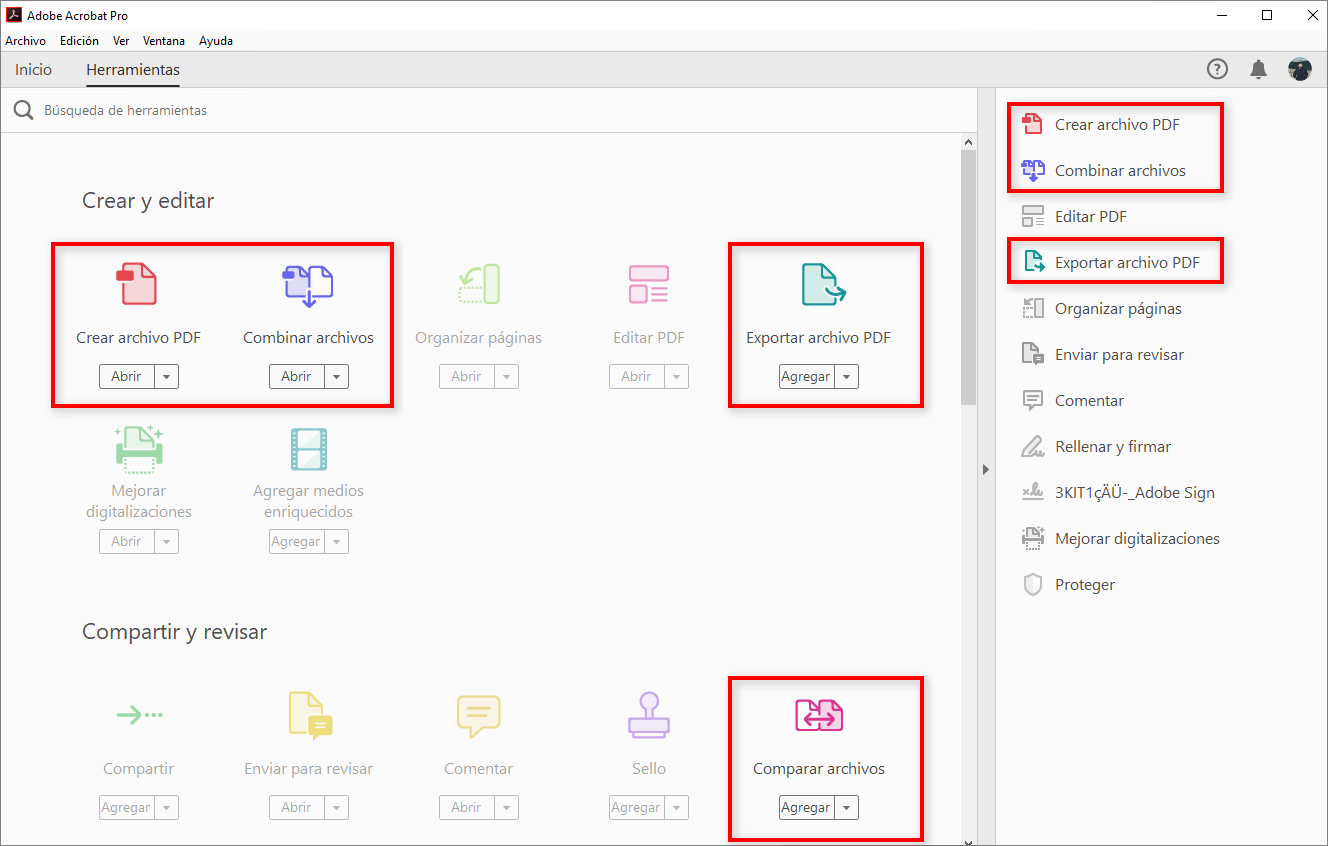
Task: Expand the dropdown arrow beside Exportar archivo PDF's Agregar
Action: [x=846, y=377]
